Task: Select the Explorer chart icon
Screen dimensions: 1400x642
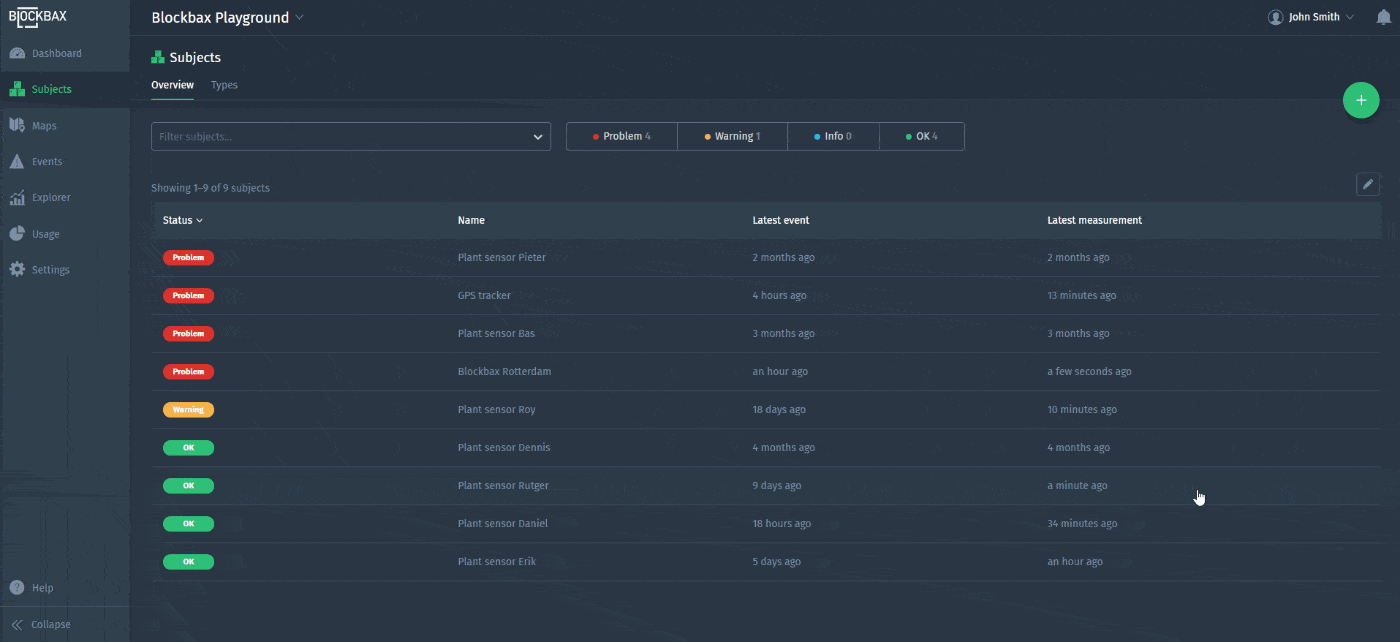Action: point(17,197)
